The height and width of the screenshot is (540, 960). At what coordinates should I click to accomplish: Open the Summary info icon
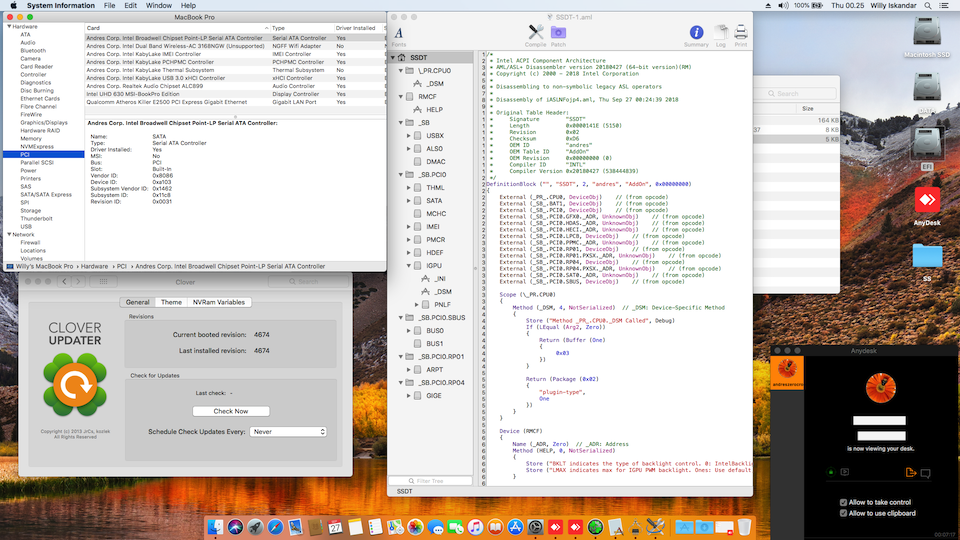coord(696,34)
